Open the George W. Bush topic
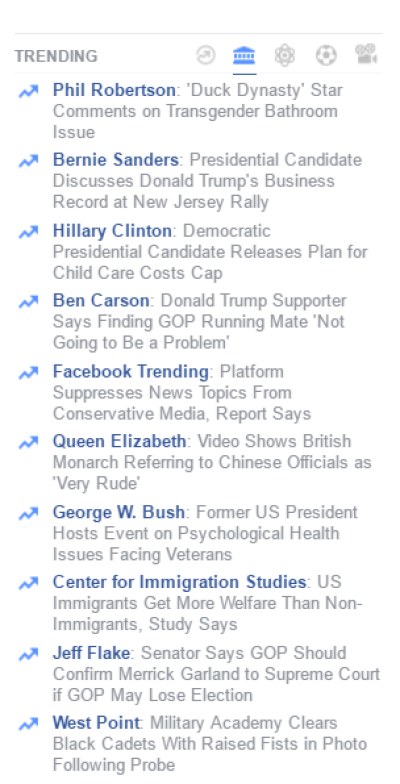 118,512
